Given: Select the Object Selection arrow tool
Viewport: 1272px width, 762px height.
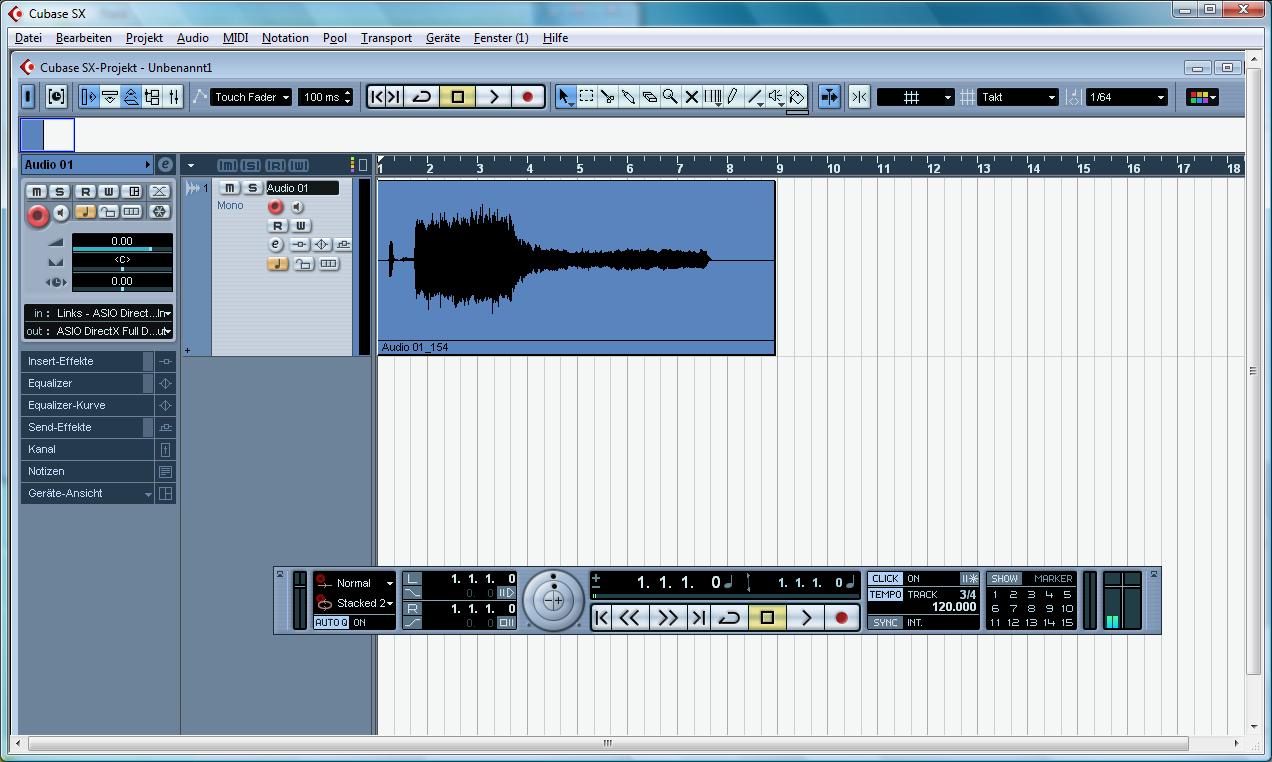Looking at the screenshot, I should [565, 97].
